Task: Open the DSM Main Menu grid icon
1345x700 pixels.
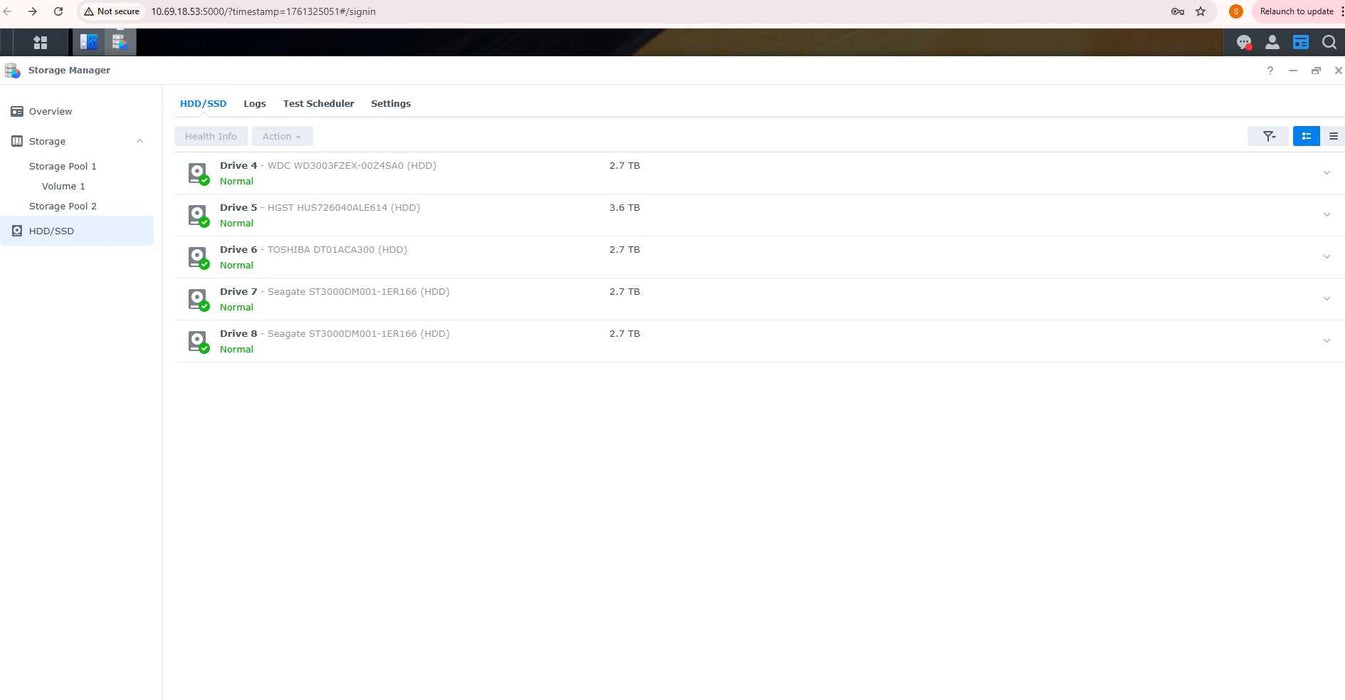Action: [x=40, y=42]
